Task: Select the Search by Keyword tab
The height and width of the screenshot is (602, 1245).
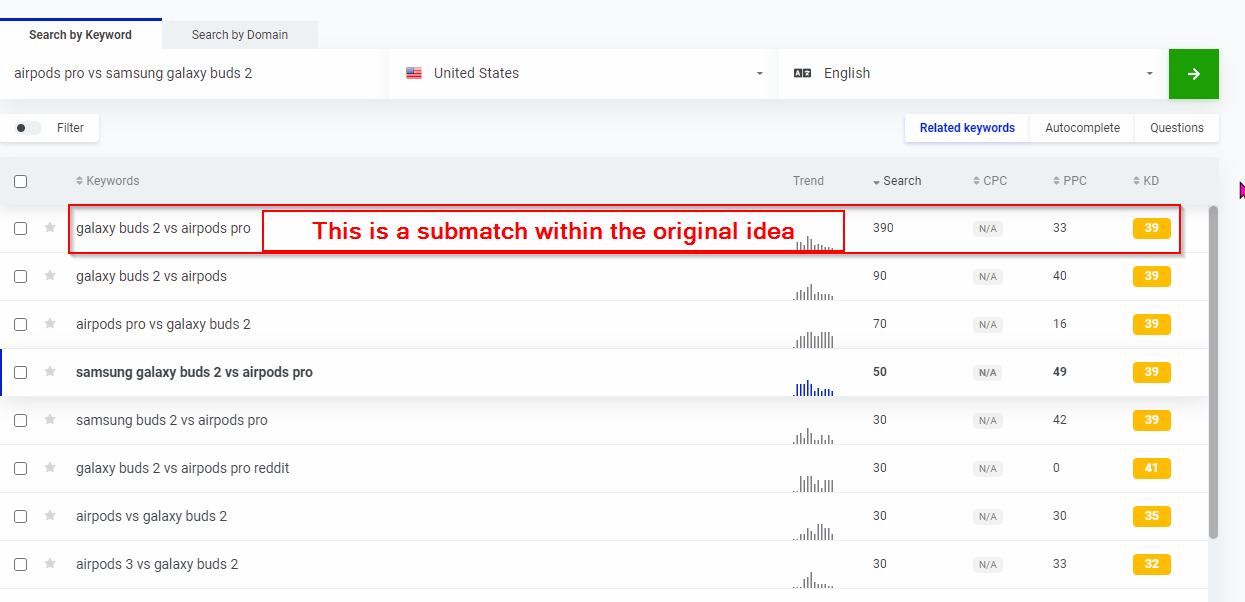Action: point(80,35)
